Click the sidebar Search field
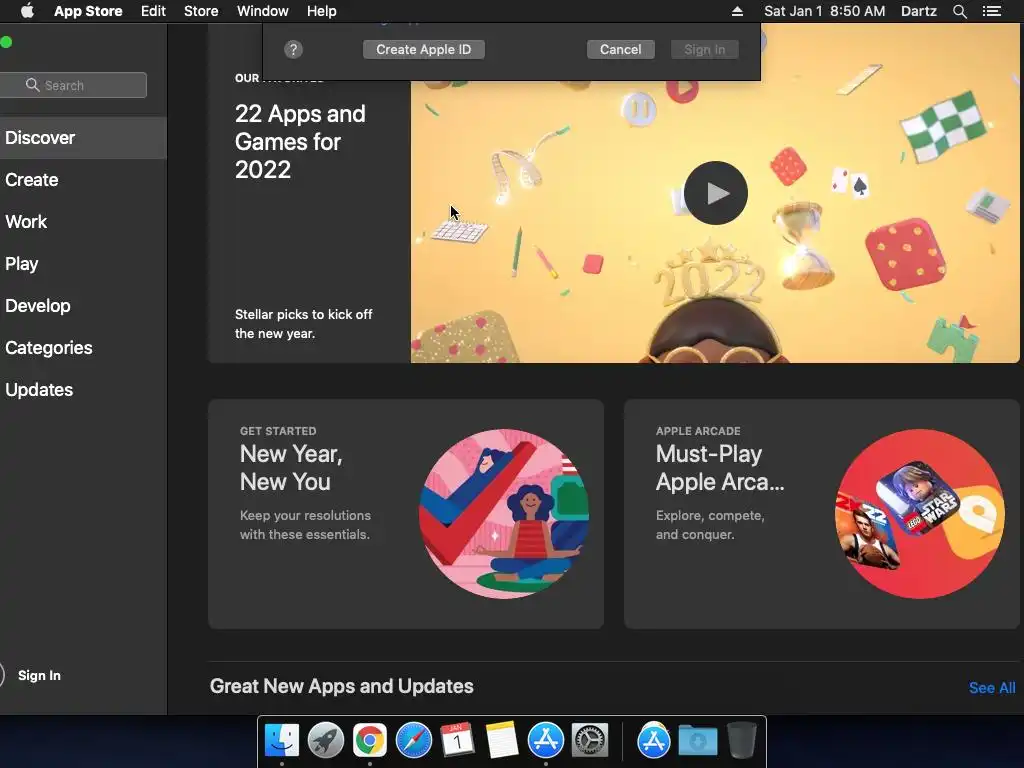This screenshot has width=1024, height=768. [x=73, y=85]
